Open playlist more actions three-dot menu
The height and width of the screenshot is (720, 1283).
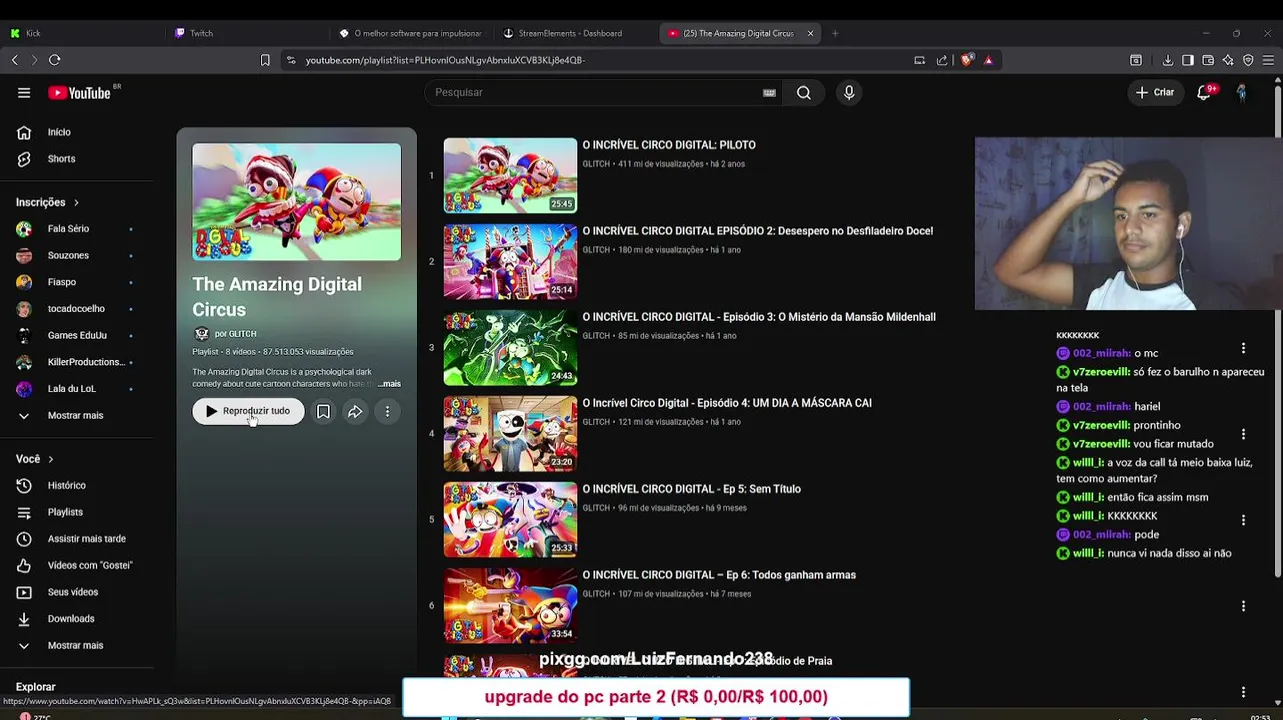pyautogui.click(x=387, y=411)
